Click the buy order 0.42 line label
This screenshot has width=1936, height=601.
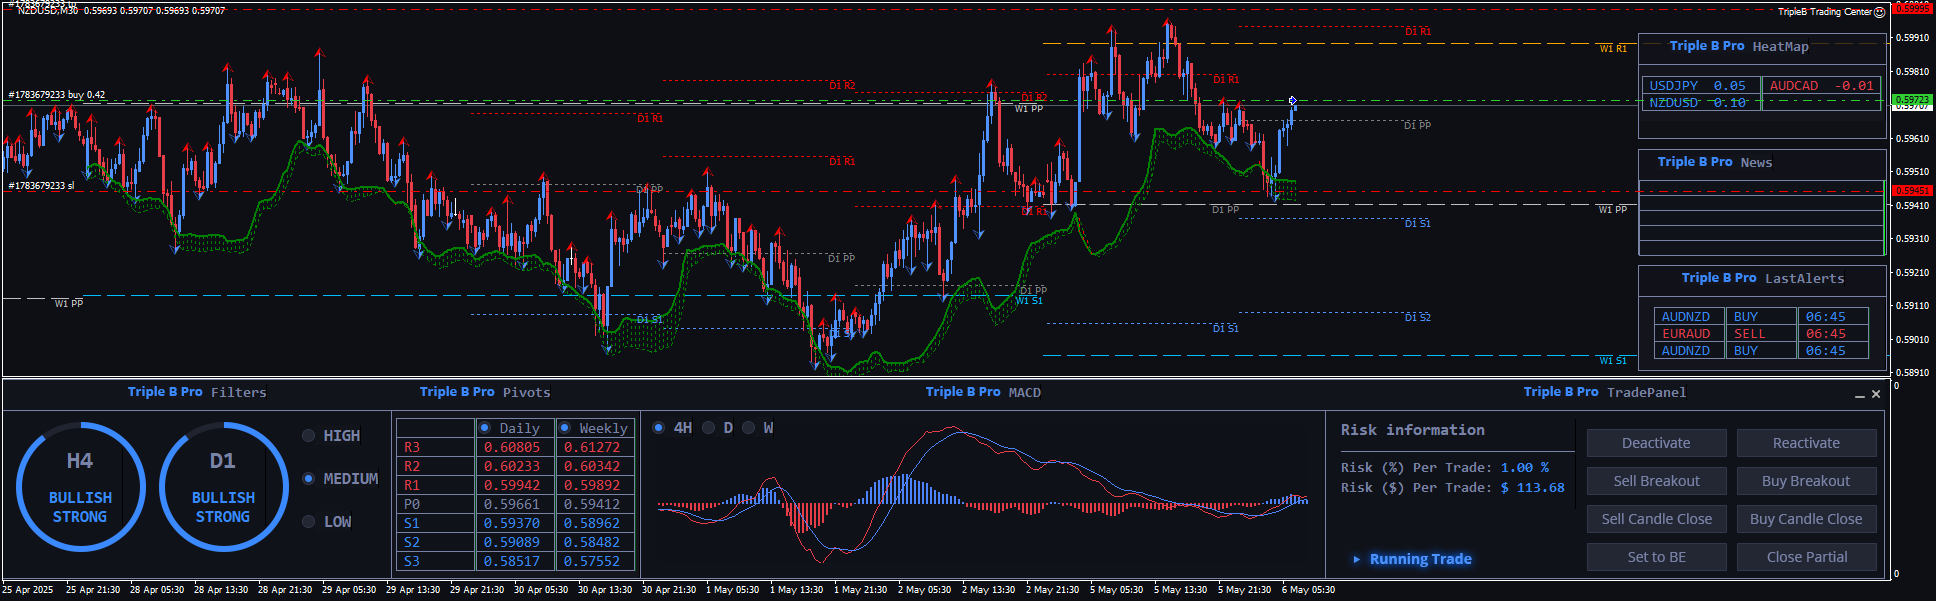pos(57,95)
